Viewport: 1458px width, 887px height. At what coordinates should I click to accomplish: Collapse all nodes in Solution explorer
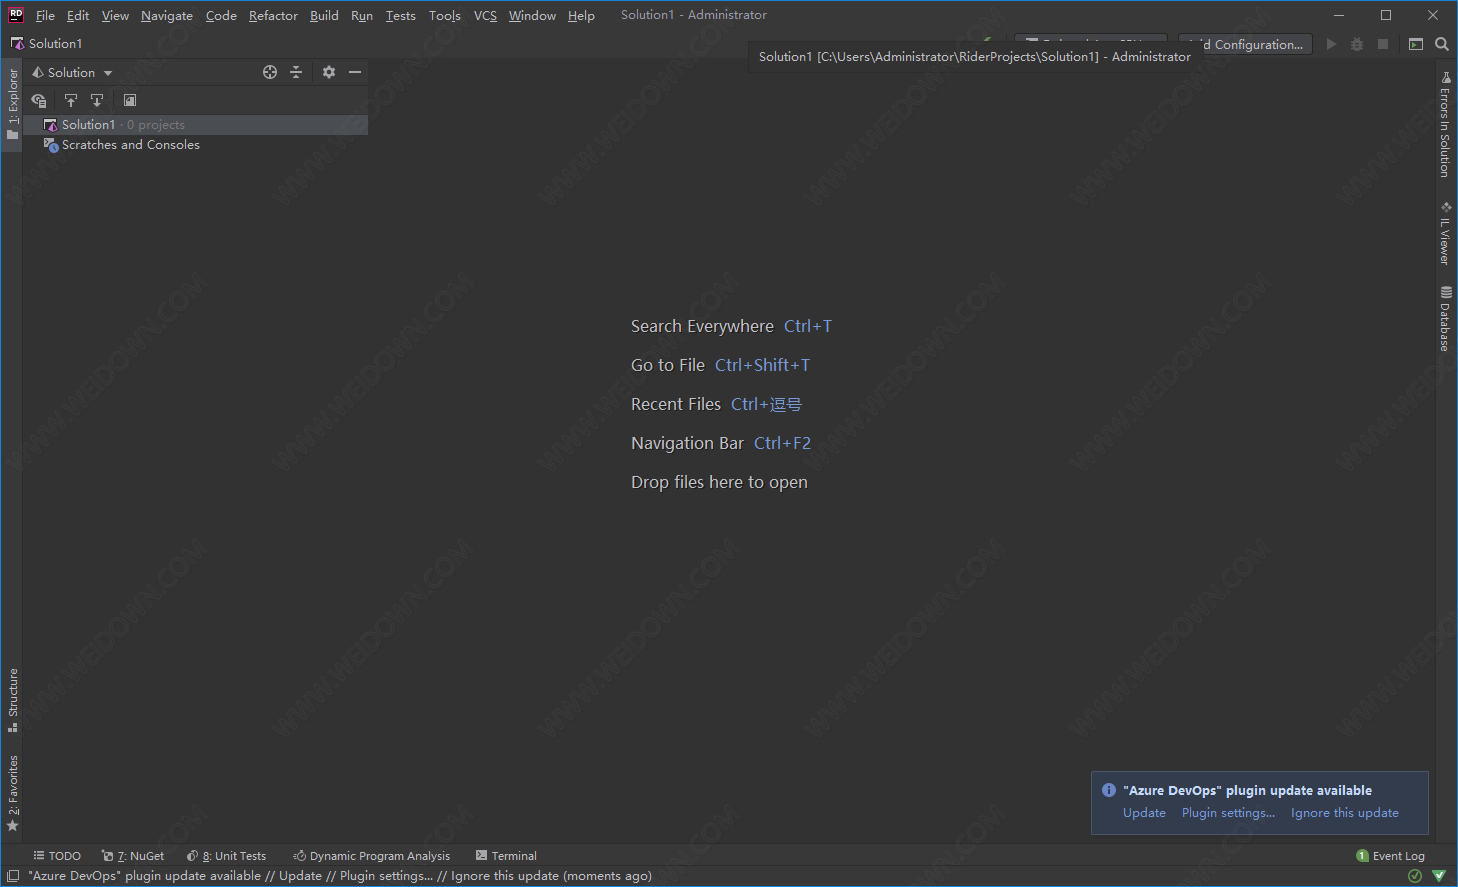point(296,72)
